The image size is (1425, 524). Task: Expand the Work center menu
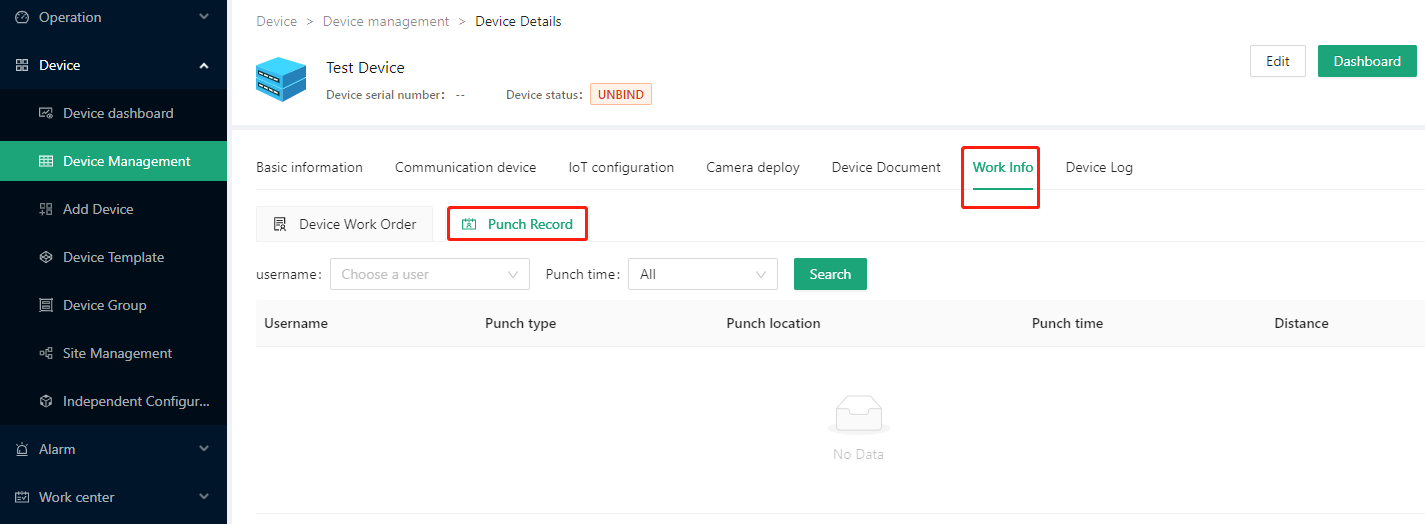(x=204, y=497)
